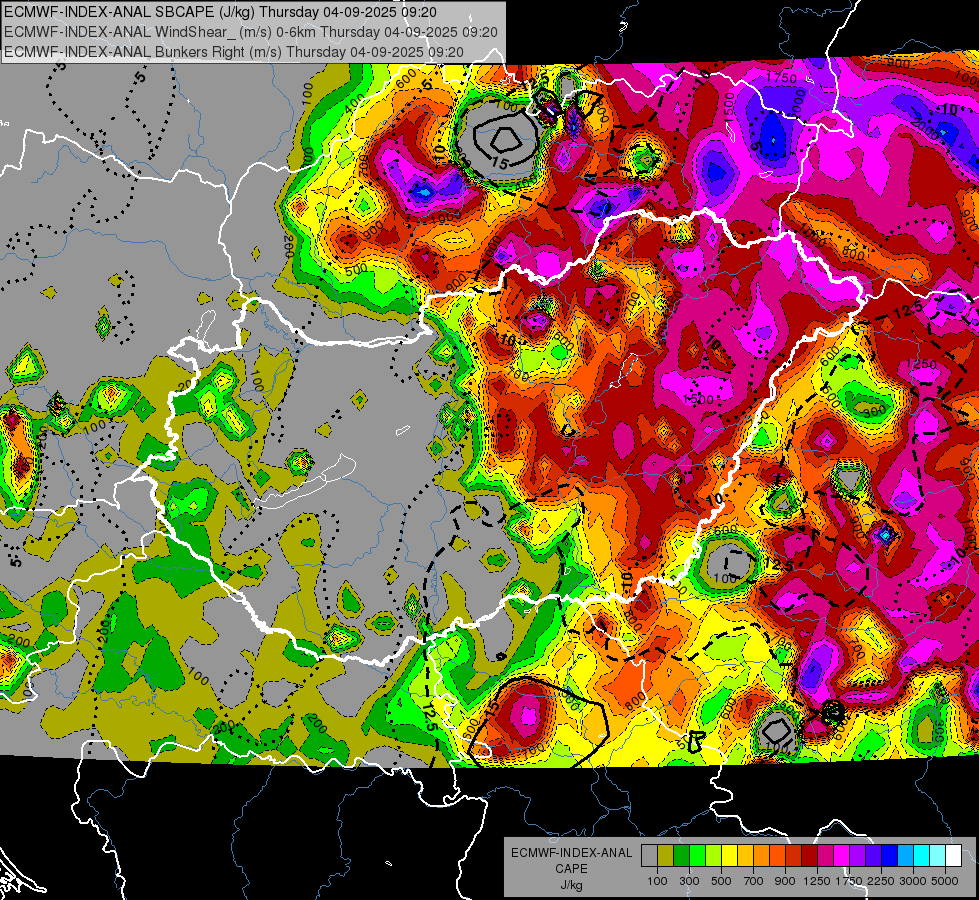This screenshot has height=900, width=979.
Task: Select the olive swatch in CAPE legend
Action: 666,856
